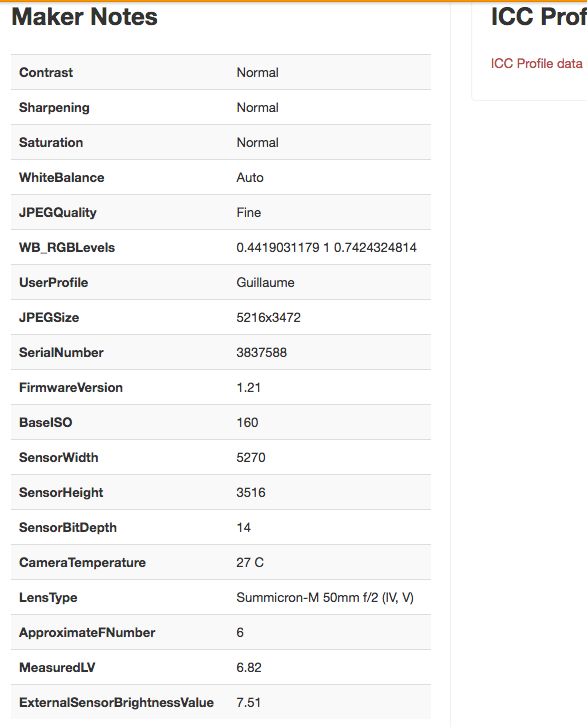The height and width of the screenshot is (727, 587).
Task: Click the LensType Summicron-M 50mm value
Action: click(325, 598)
